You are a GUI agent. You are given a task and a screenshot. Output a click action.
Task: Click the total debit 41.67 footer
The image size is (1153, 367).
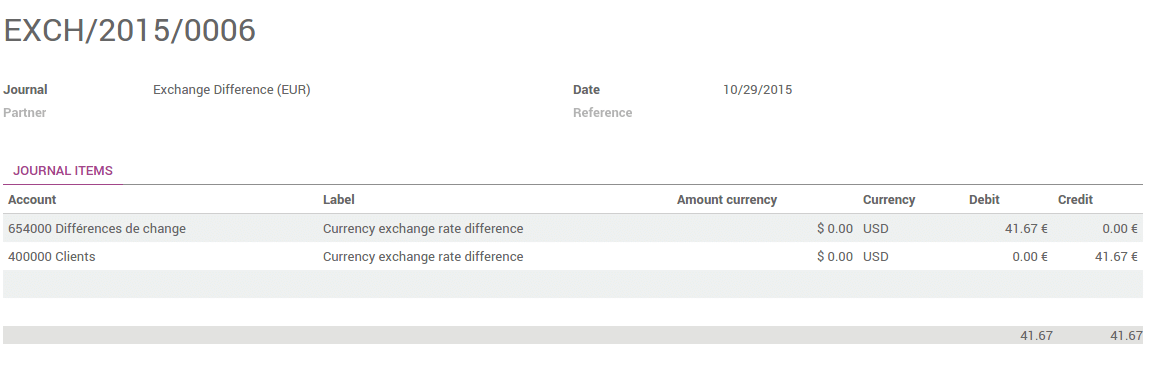1036,335
